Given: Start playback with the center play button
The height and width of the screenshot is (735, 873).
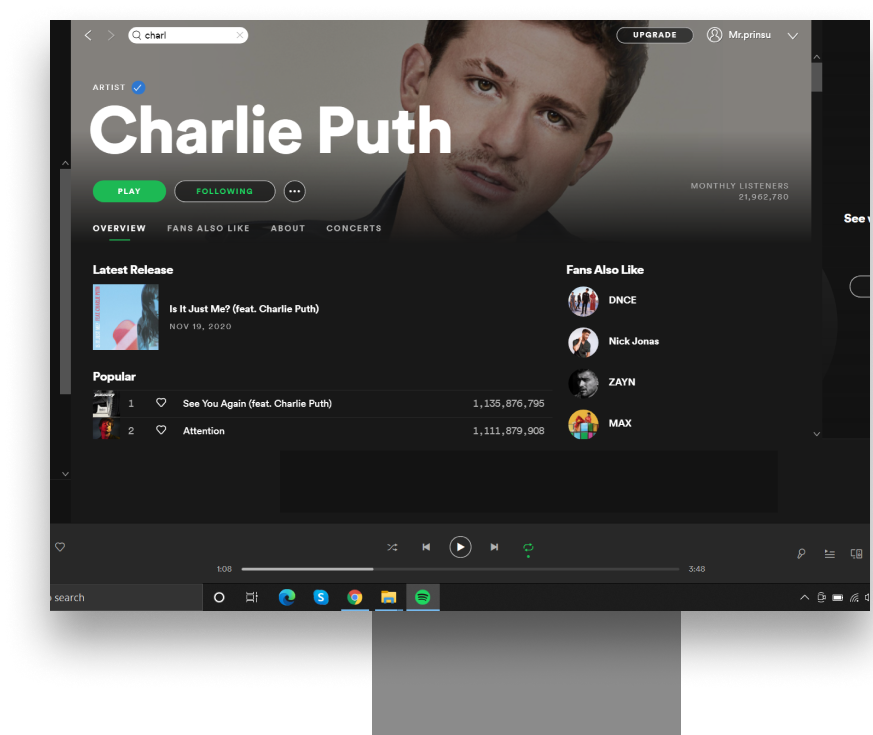Looking at the screenshot, I should 460,547.
